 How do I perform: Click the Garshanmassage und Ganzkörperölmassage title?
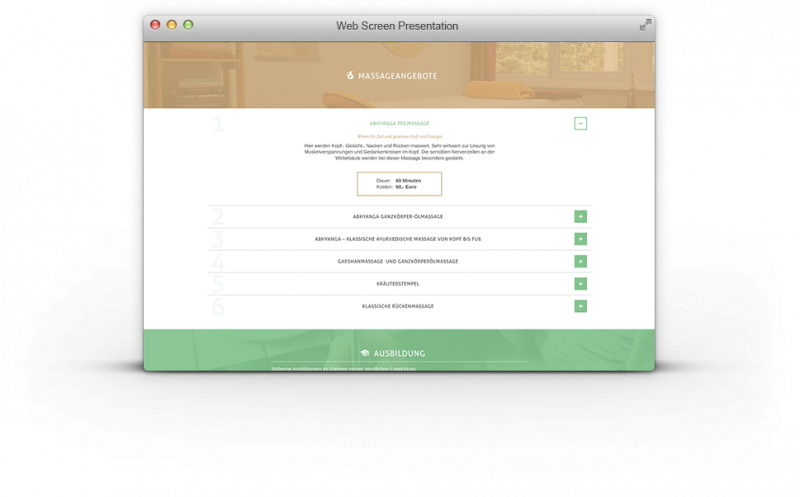coord(398,261)
